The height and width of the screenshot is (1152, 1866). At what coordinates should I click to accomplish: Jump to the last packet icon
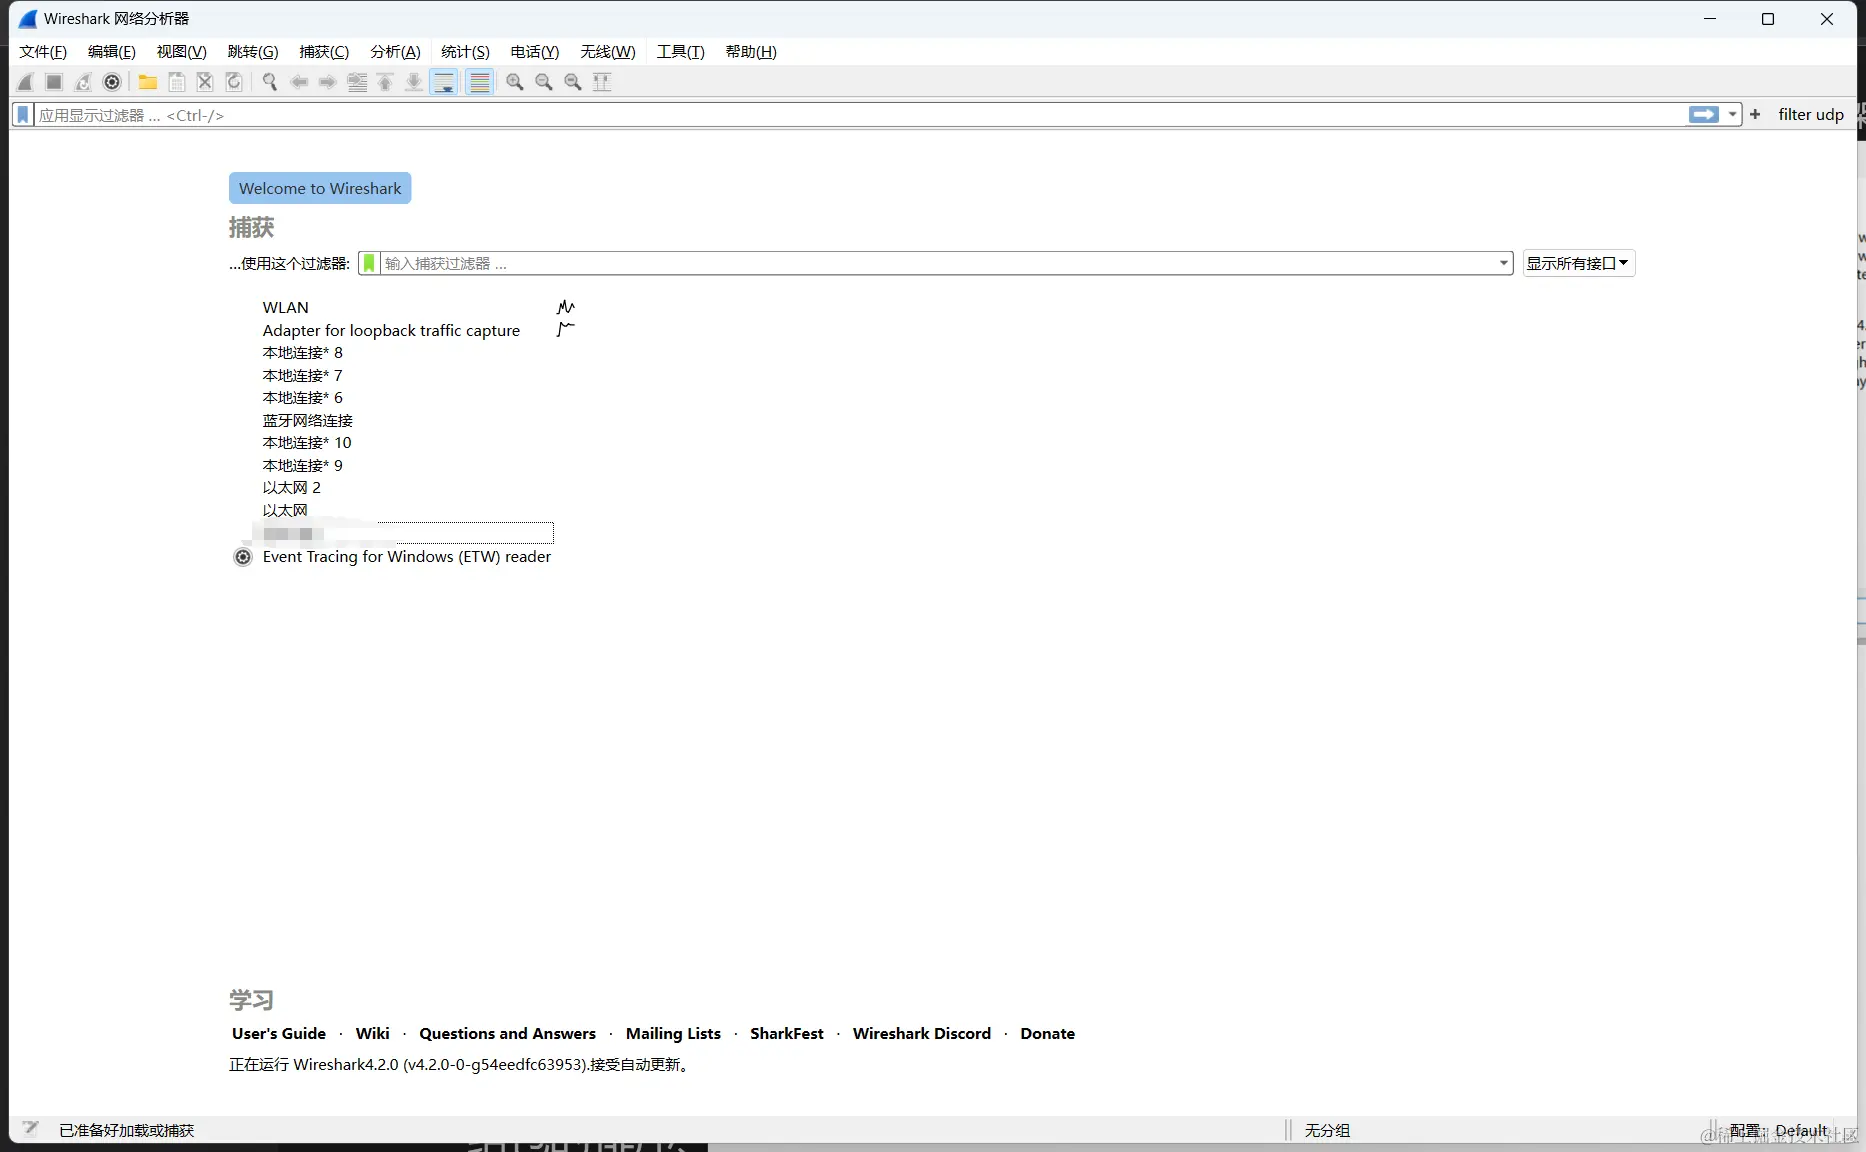414,82
